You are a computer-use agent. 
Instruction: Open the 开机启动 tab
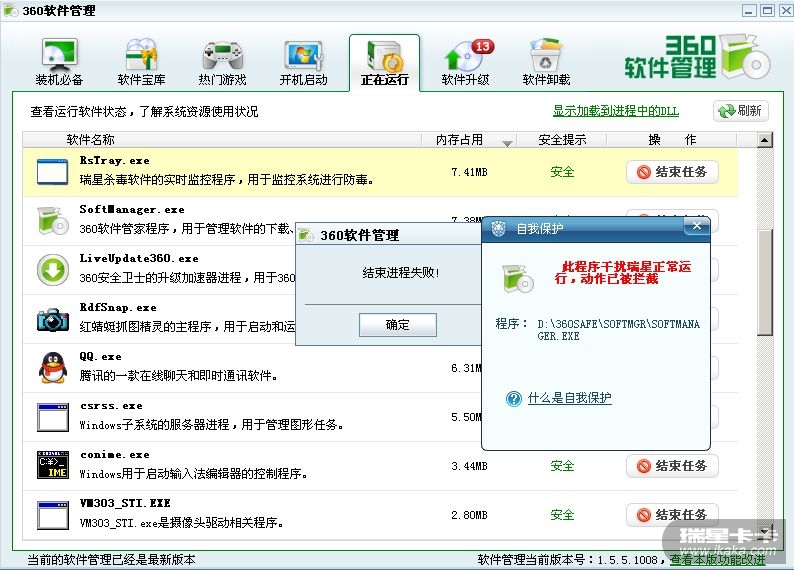303,62
